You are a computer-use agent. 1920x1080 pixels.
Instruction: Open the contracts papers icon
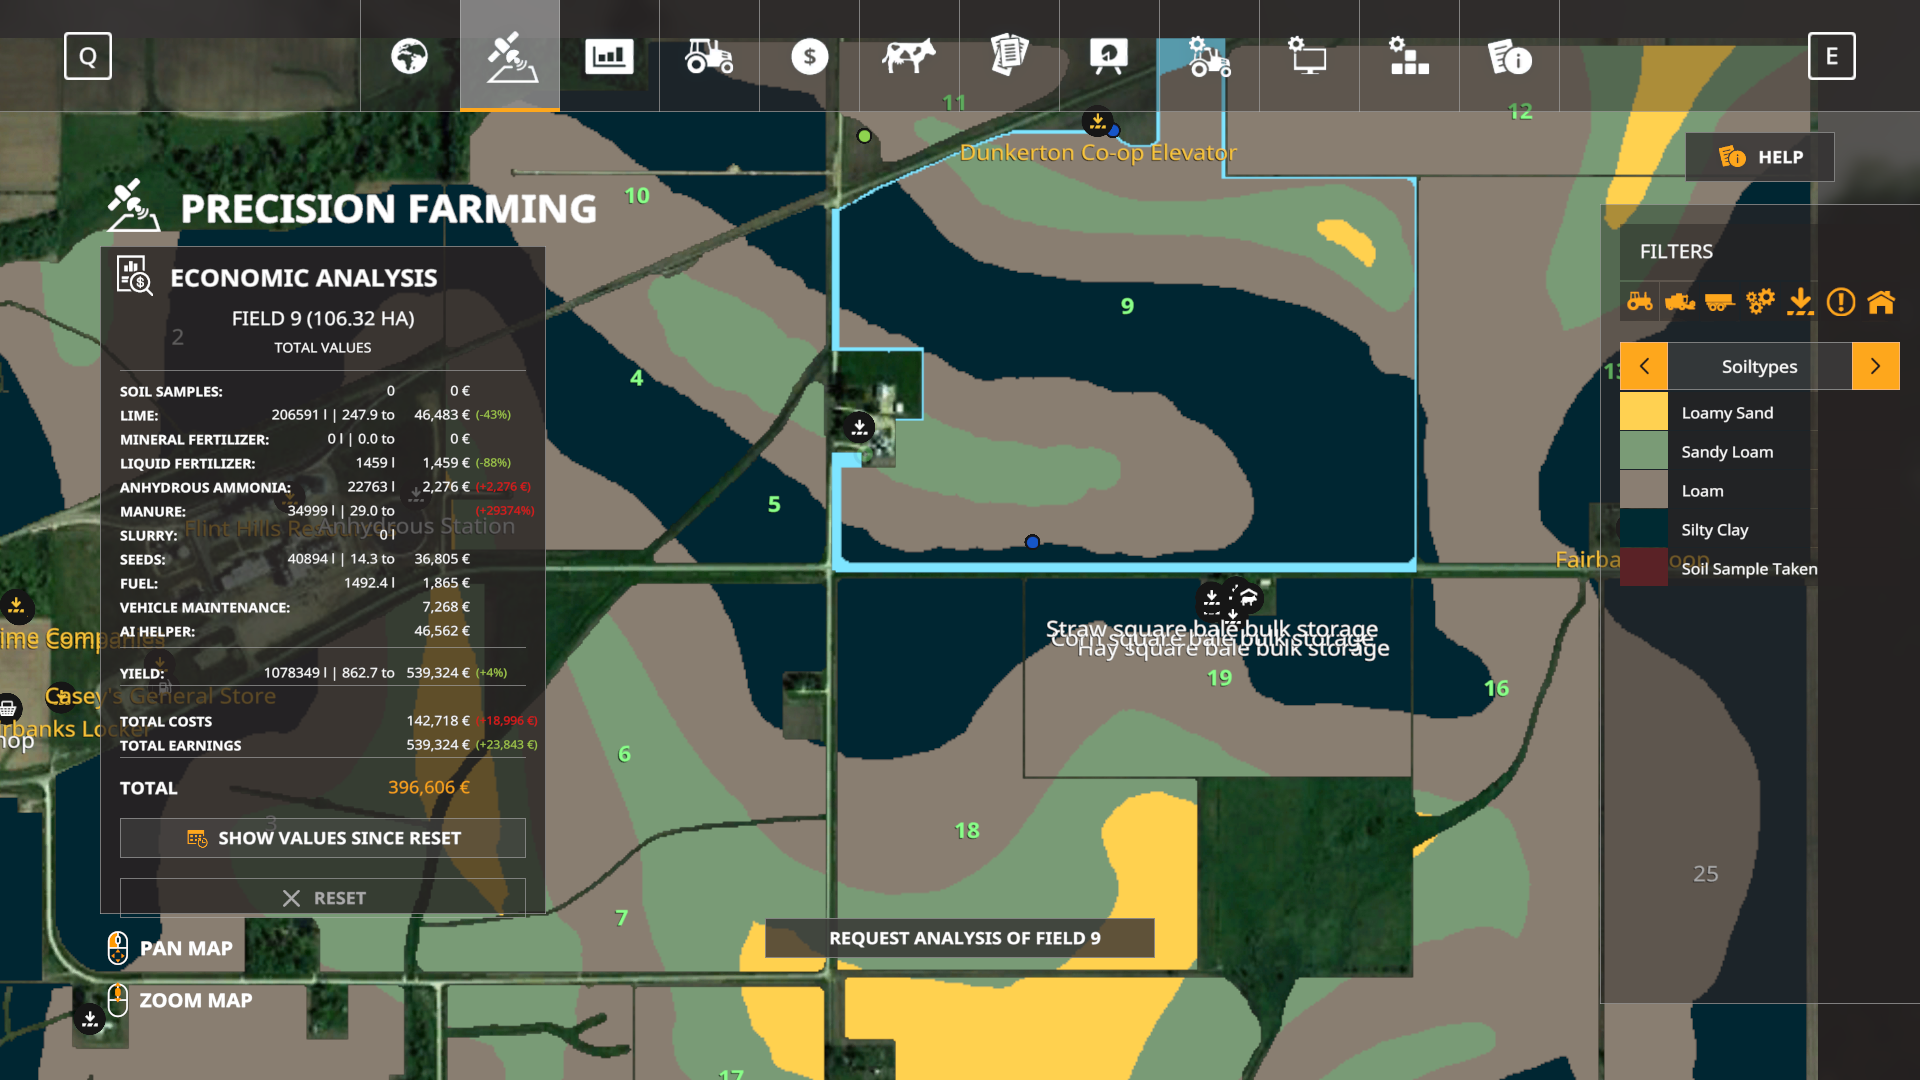click(1010, 56)
